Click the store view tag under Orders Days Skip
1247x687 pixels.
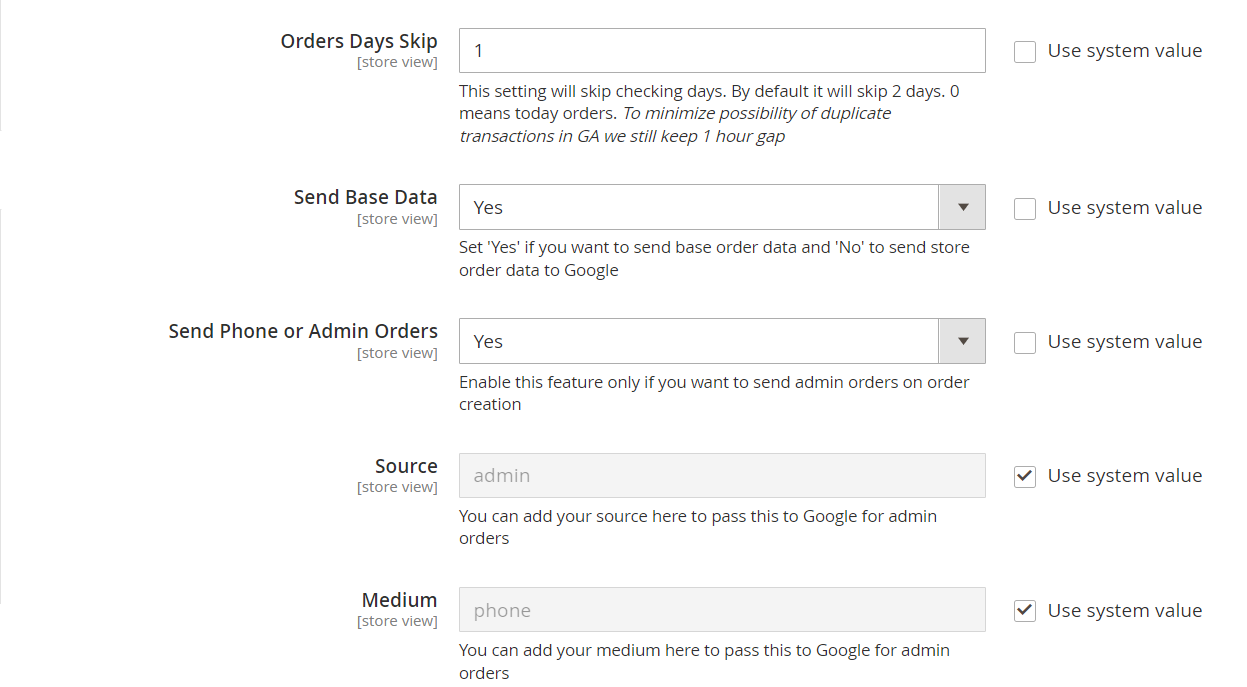(x=397, y=62)
